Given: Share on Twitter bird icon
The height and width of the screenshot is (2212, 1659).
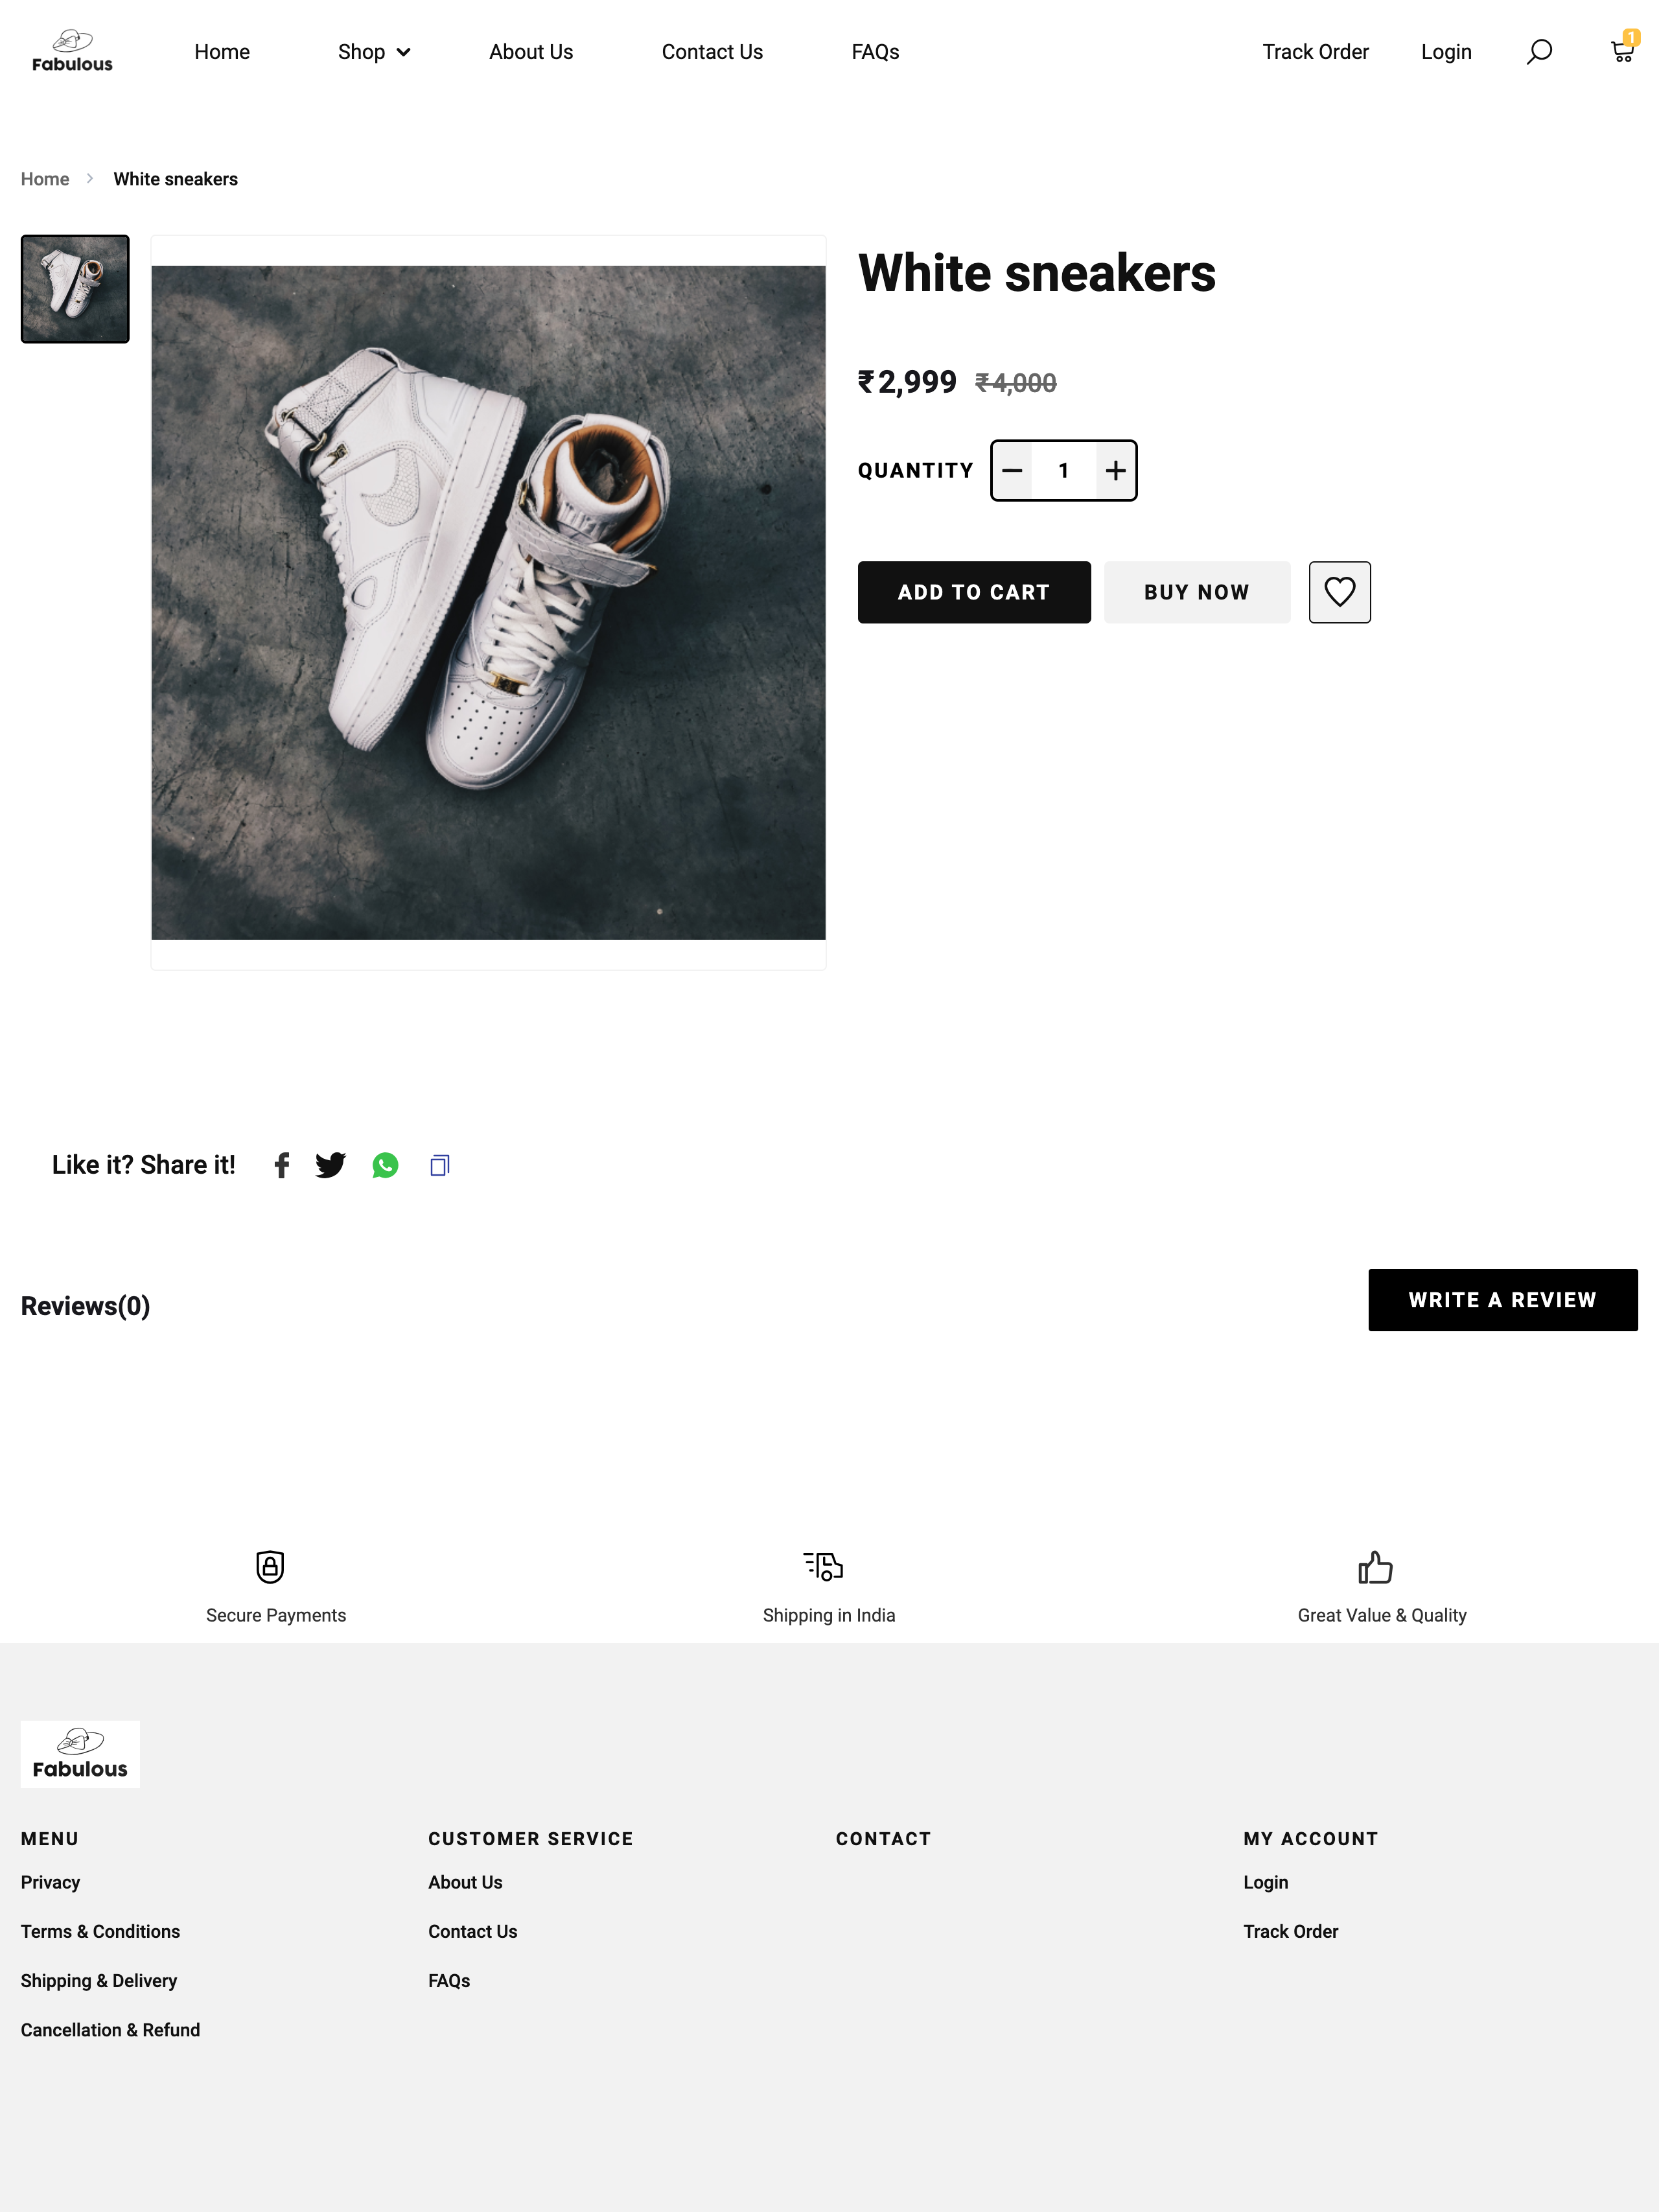Looking at the screenshot, I should [330, 1165].
